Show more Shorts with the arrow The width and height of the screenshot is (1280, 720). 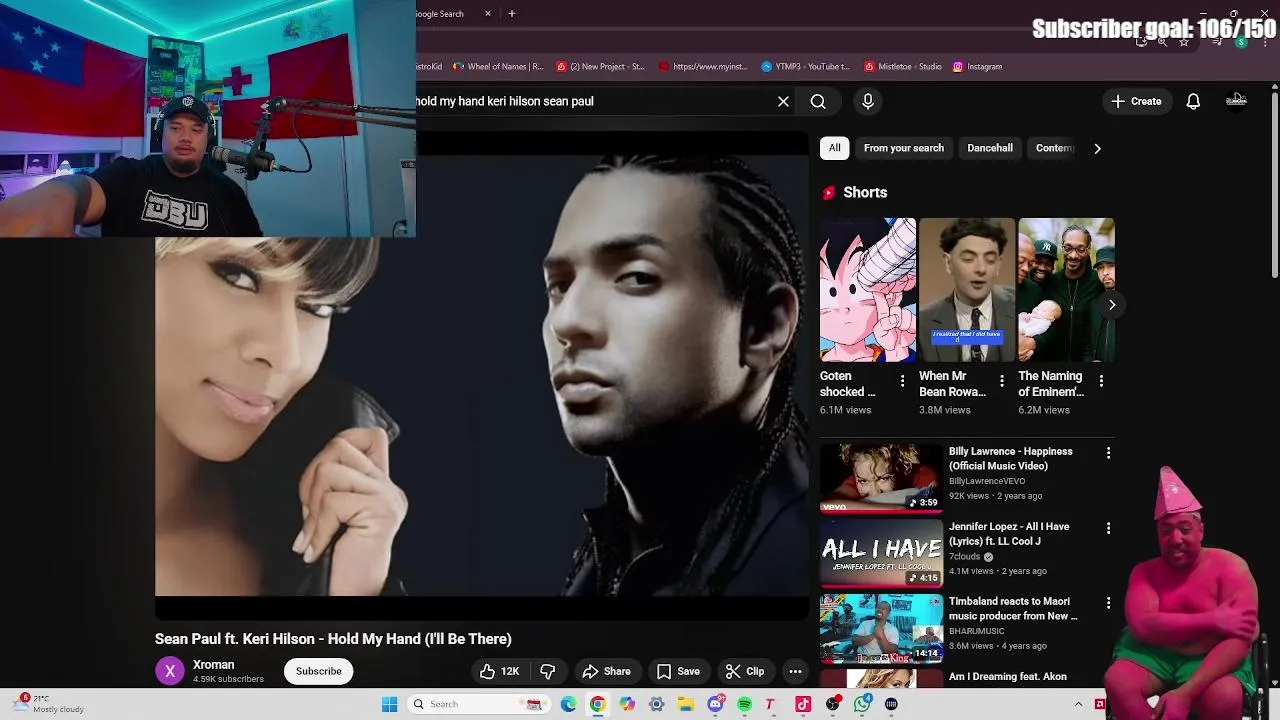click(1111, 305)
